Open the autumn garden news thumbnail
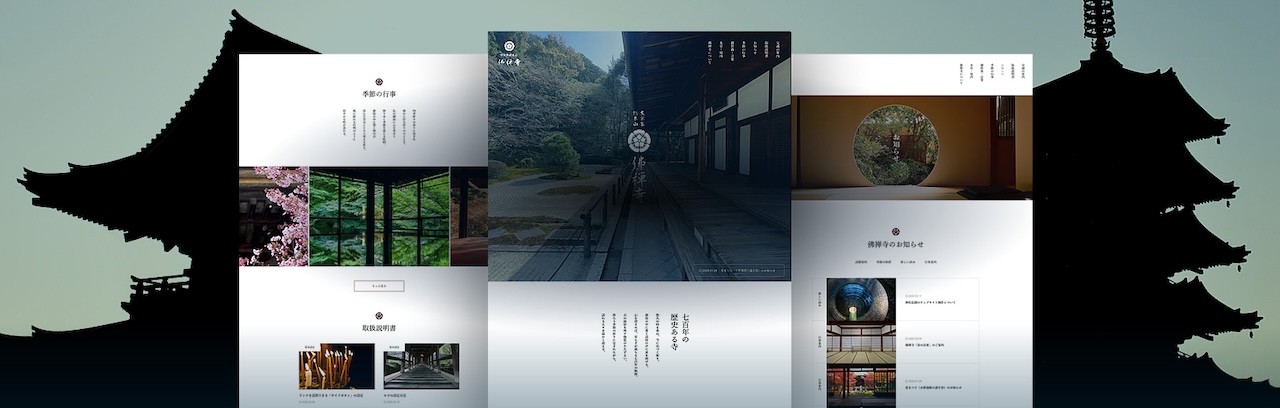The image size is (1280, 408). coord(861,386)
